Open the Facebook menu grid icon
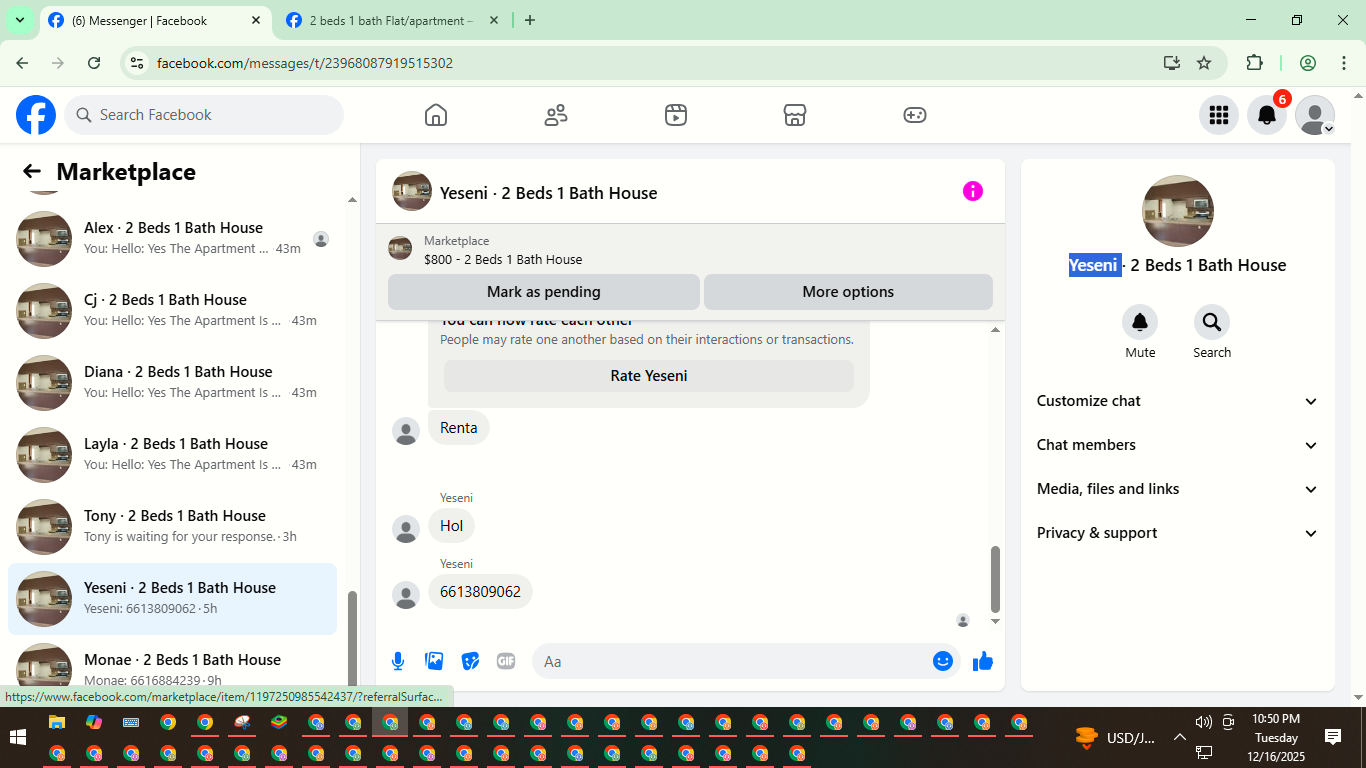Screen dimensions: 1366x768 pyautogui.click(x=1219, y=115)
